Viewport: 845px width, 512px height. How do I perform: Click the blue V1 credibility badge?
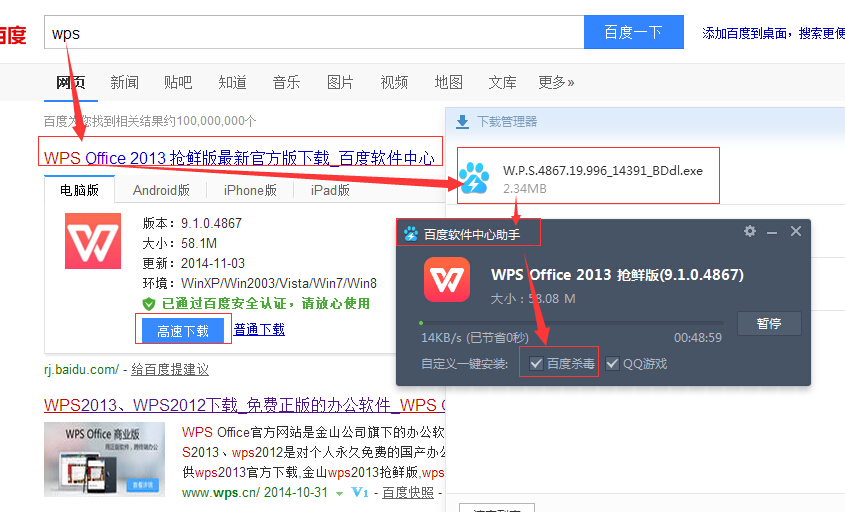point(360,493)
